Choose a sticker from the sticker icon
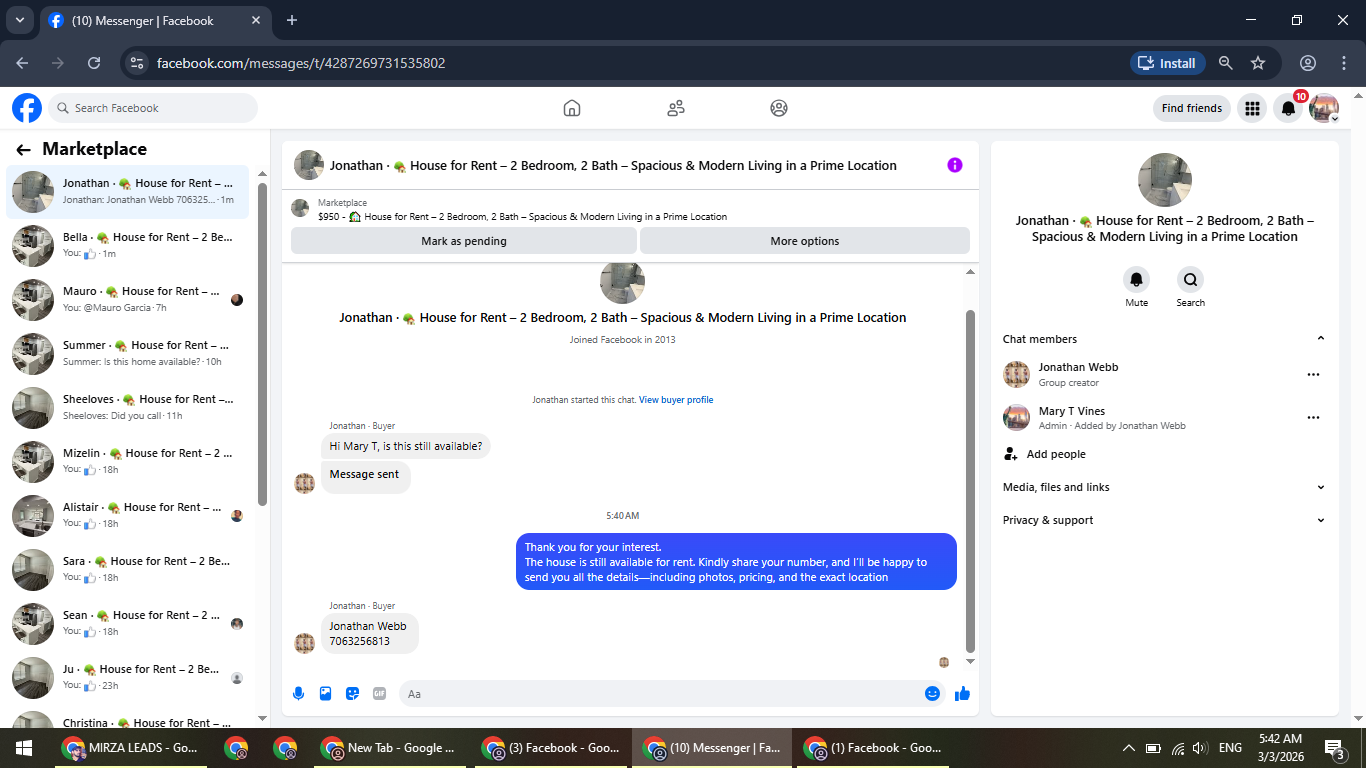1366x768 pixels. point(352,694)
